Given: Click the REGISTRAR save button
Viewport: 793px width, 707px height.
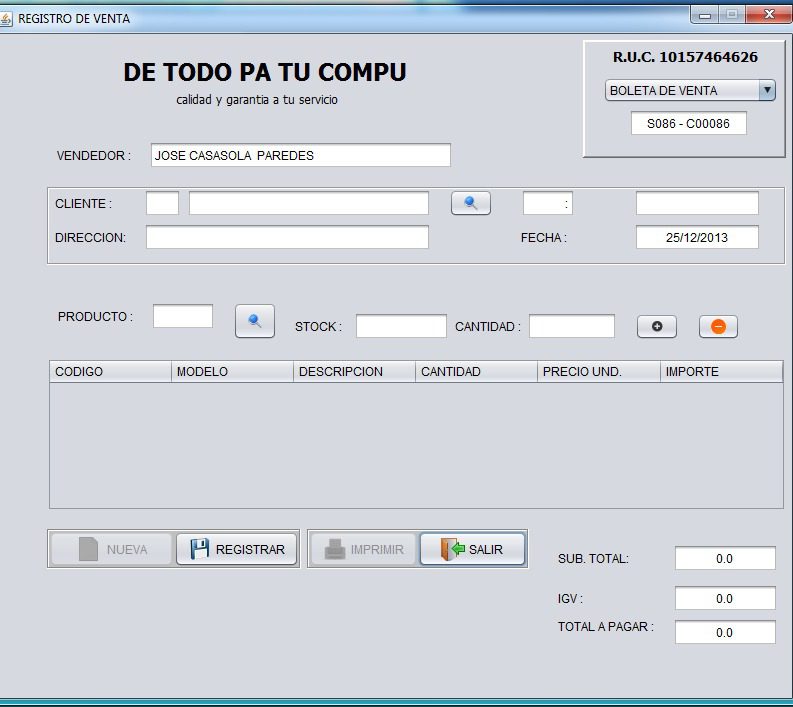Looking at the screenshot, I should point(236,549).
